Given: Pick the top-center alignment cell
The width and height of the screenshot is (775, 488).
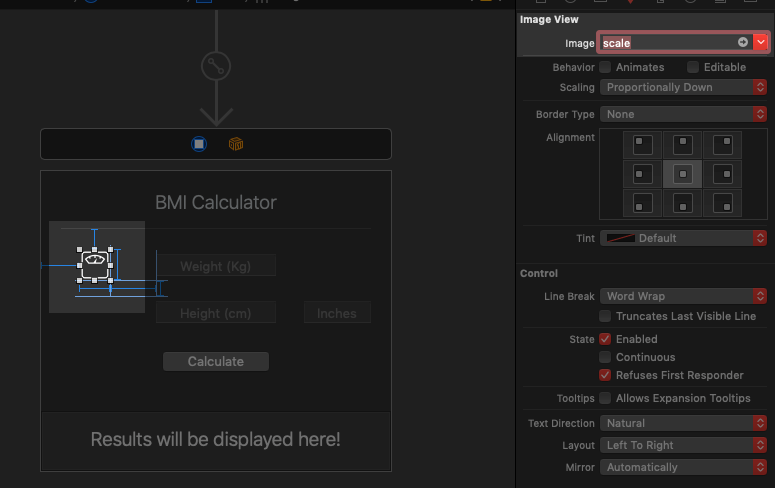Looking at the screenshot, I should pos(682,145).
